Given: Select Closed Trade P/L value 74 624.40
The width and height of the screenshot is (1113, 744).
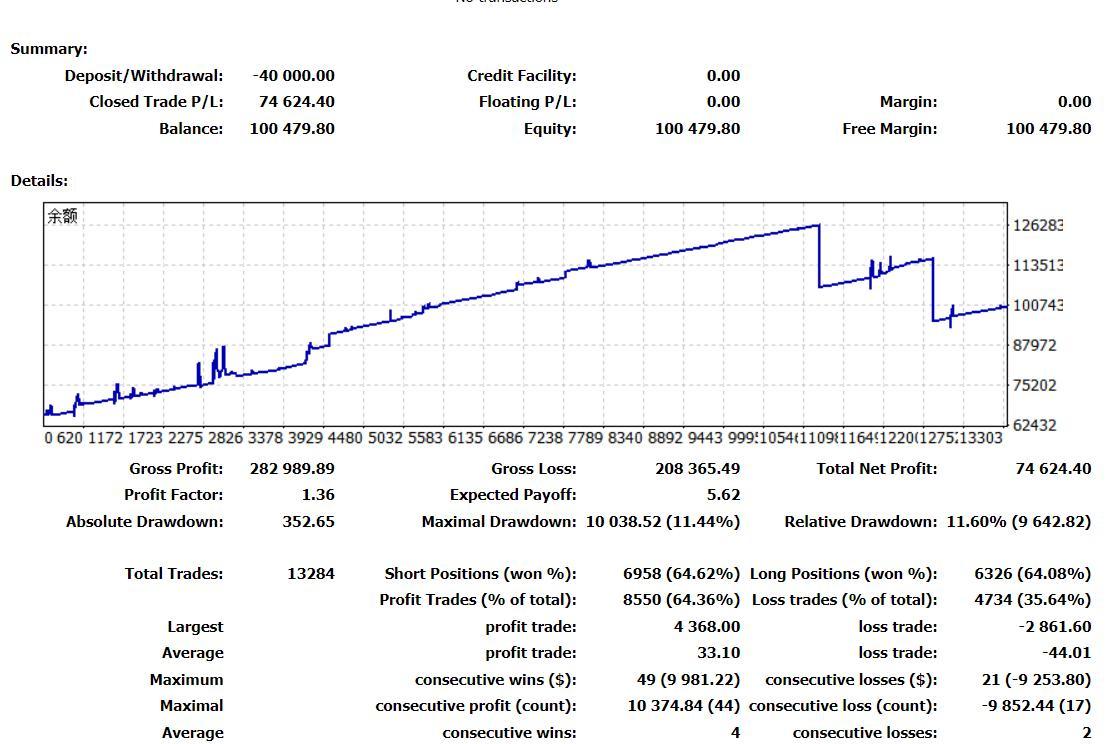Looking at the screenshot, I should 297,102.
